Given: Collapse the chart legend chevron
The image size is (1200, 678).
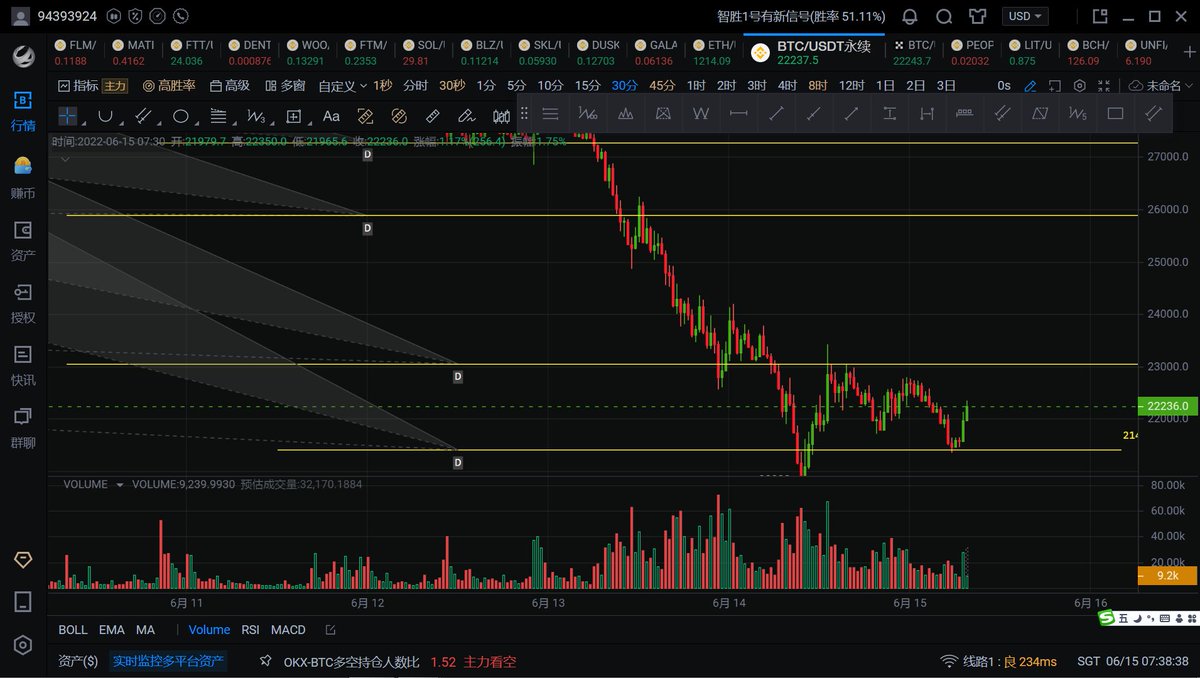Looking at the screenshot, I should click(x=65, y=159).
